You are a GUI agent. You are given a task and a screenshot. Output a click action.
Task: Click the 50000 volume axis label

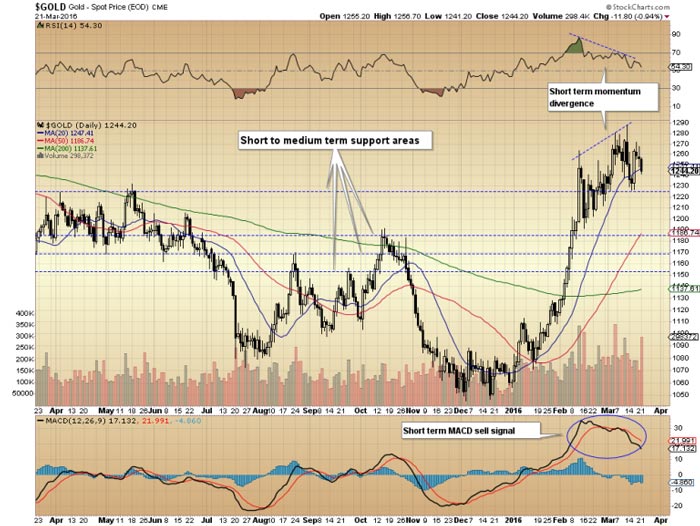click(x=23, y=393)
